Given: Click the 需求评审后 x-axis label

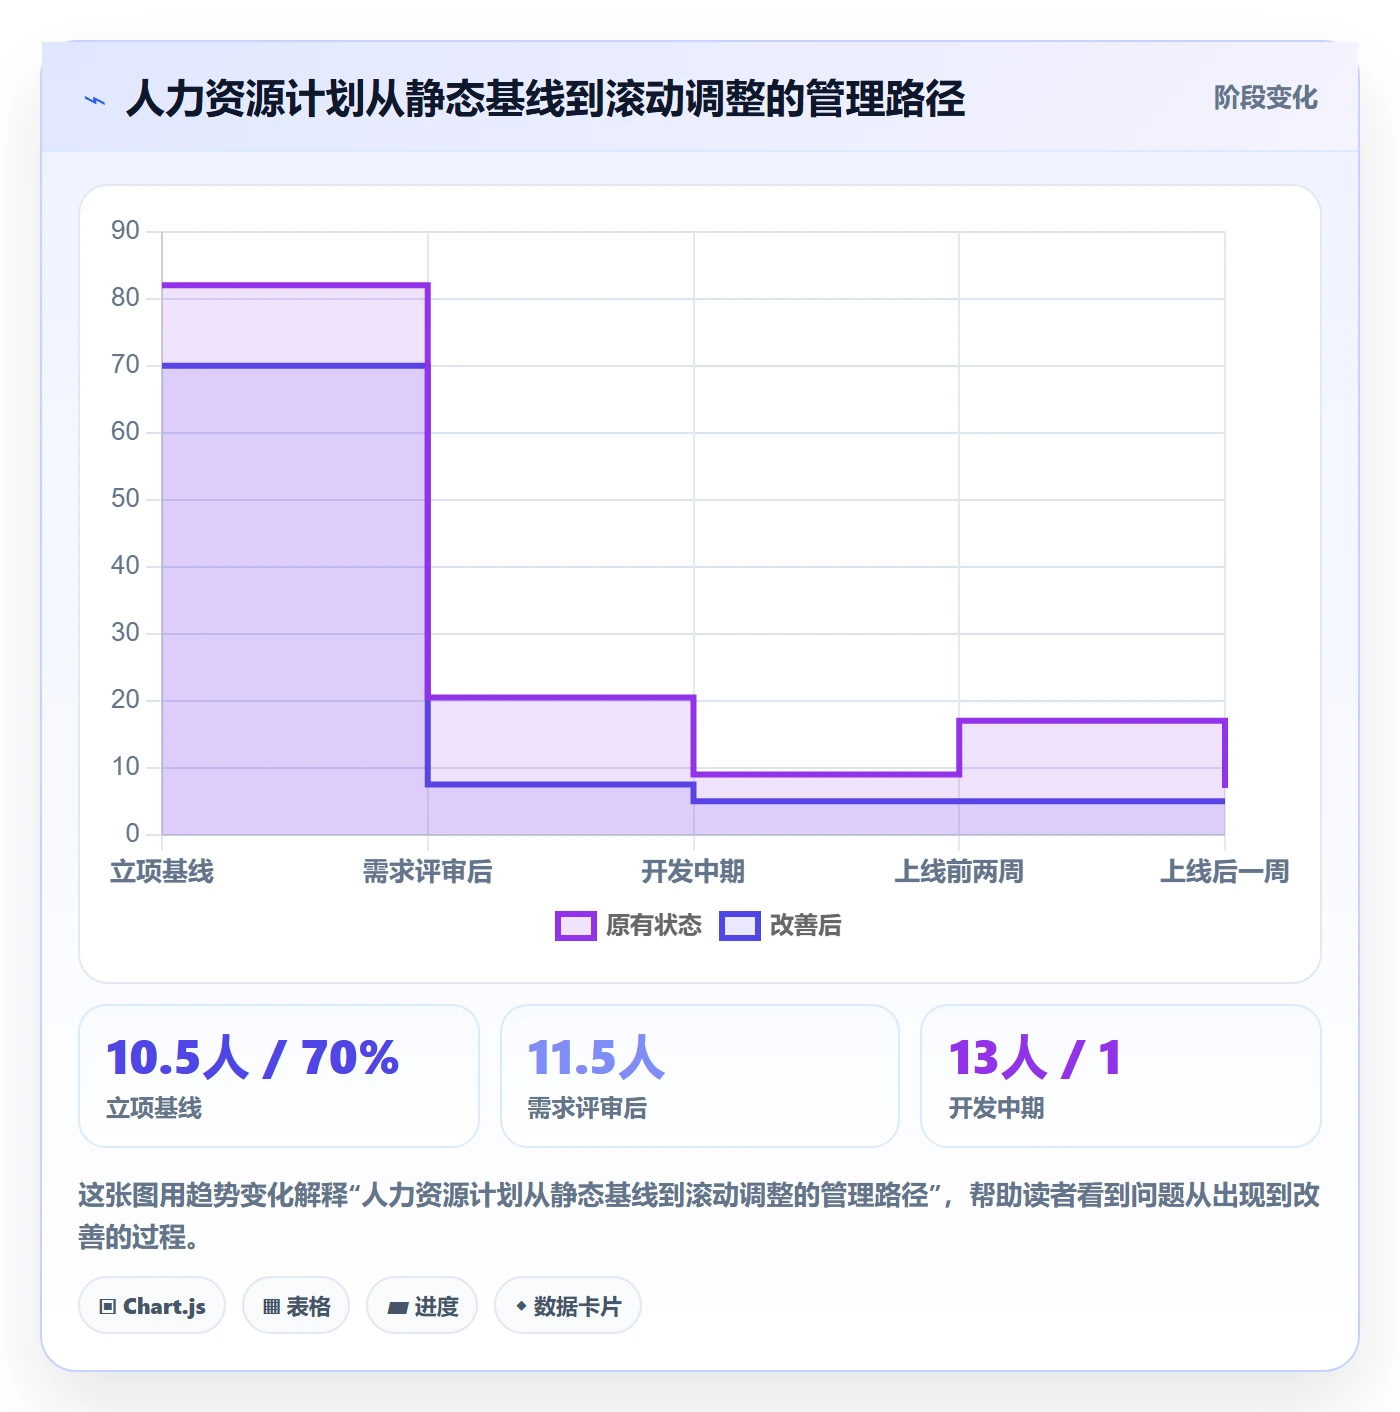Looking at the screenshot, I should (x=427, y=872).
